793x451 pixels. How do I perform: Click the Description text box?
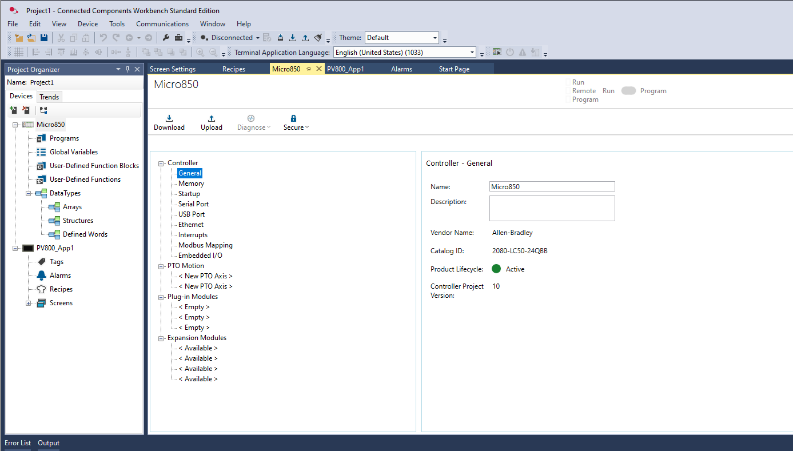point(552,208)
